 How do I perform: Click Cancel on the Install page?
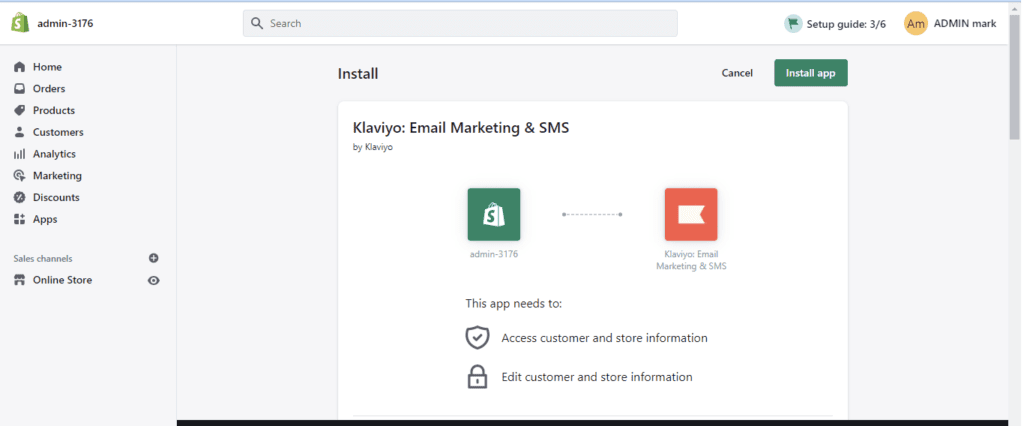(x=737, y=73)
